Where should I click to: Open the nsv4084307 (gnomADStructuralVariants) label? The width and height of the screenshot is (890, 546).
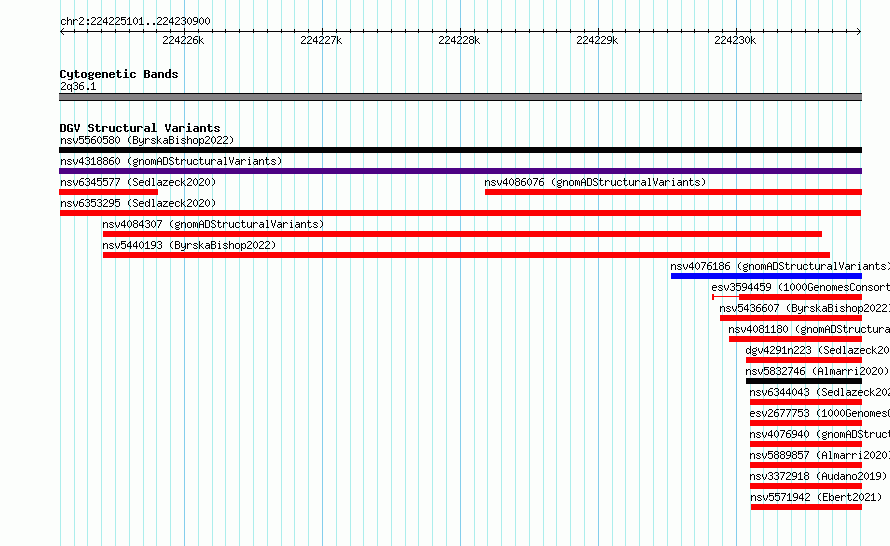(x=213, y=224)
